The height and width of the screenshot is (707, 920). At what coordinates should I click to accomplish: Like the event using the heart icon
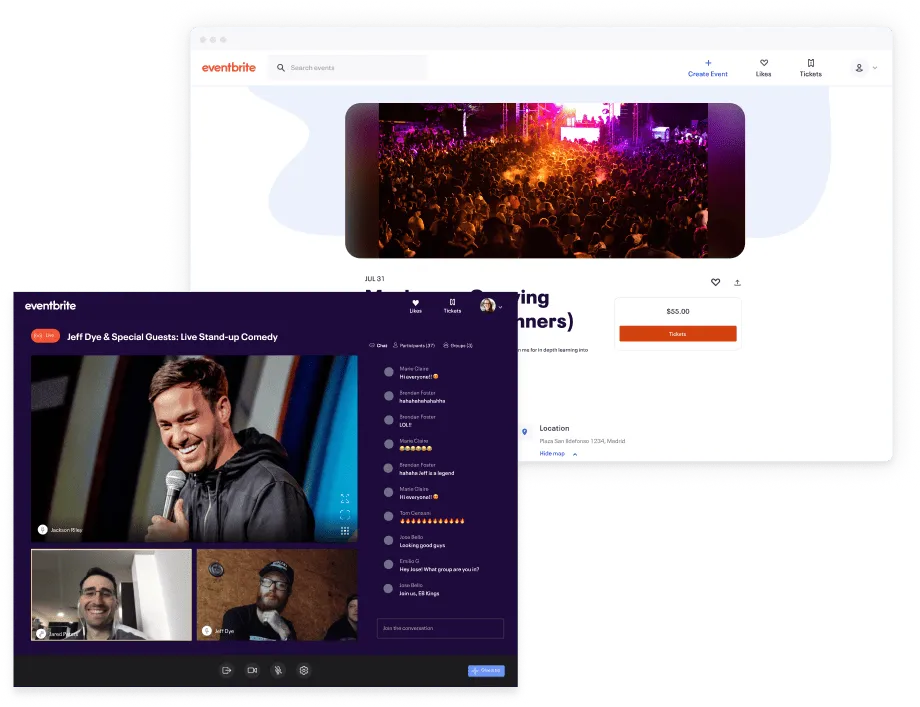[x=716, y=282]
